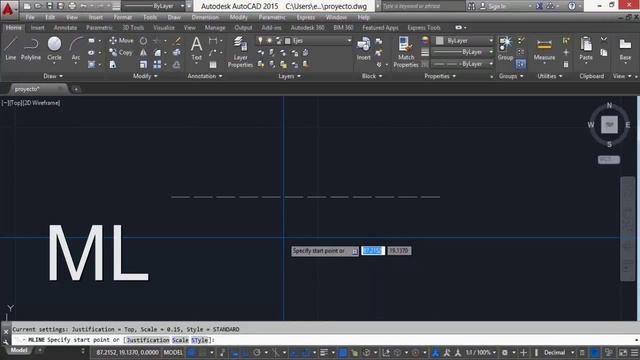Image resolution: width=640 pixels, height=360 pixels.
Task: Select the Circle tool
Action: pyautogui.click(x=54, y=49)
